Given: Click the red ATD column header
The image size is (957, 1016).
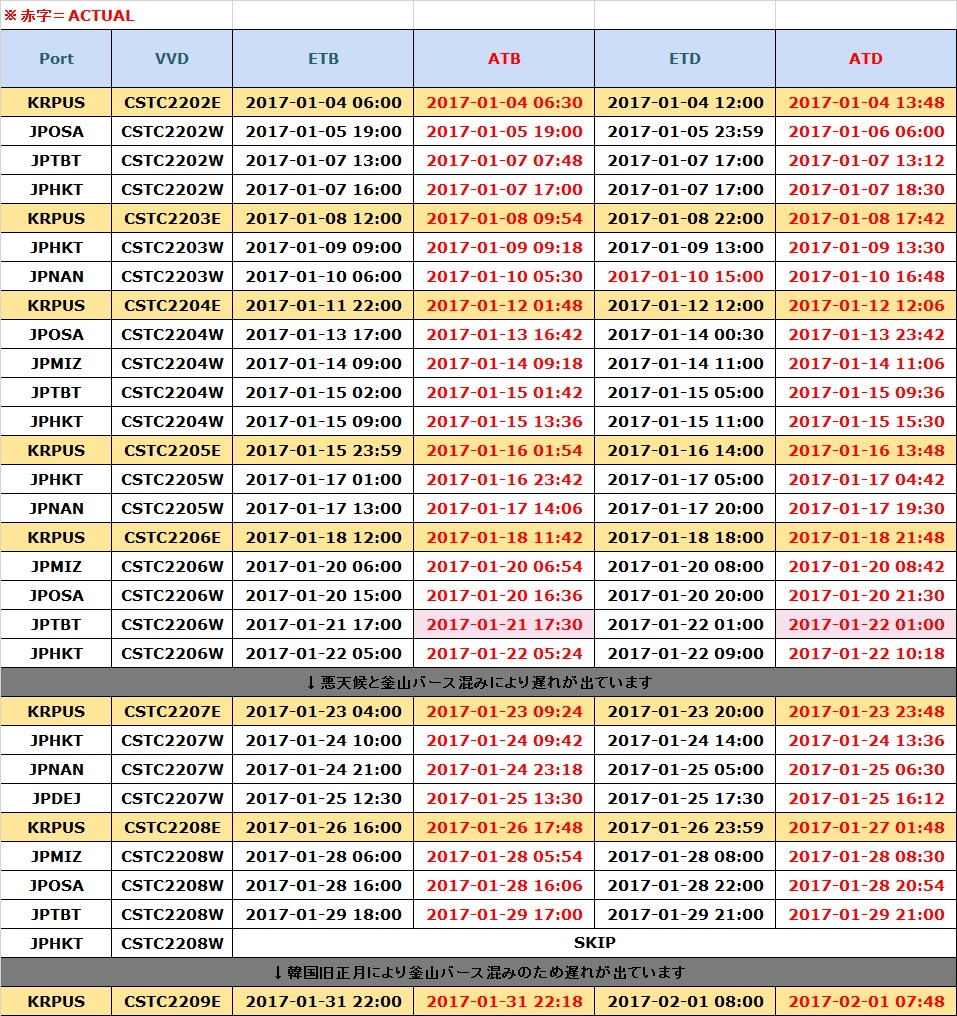Looking at the screenshot, I should click(x=866, y=58).
